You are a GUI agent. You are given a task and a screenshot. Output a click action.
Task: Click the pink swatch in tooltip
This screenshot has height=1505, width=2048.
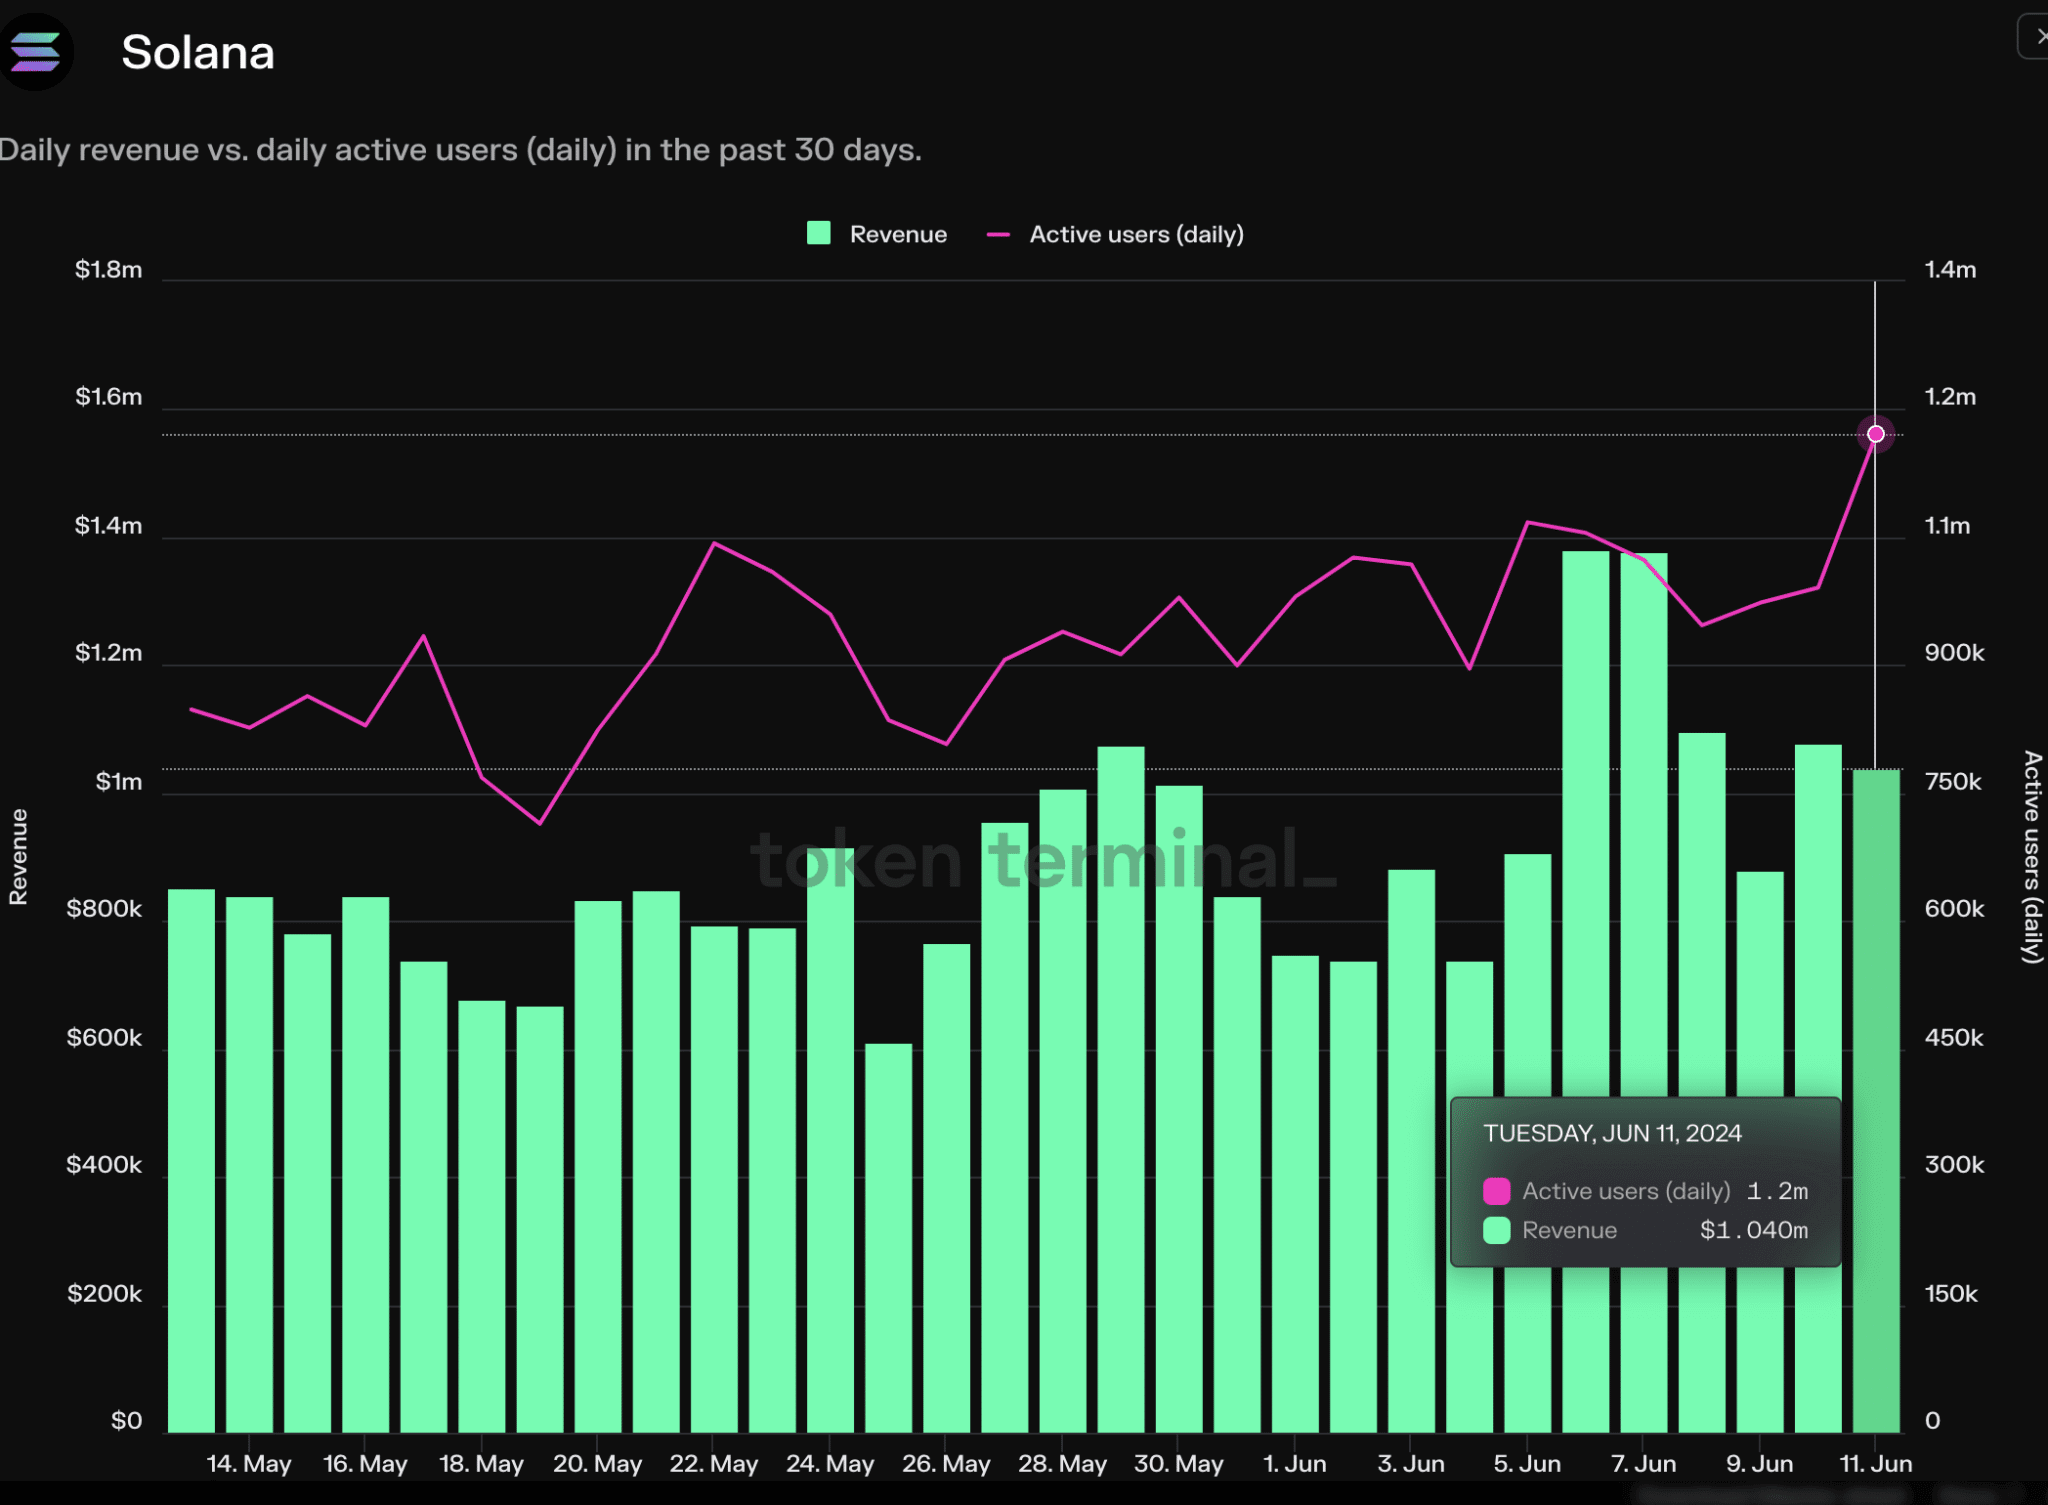(x=1496, y=1191)
